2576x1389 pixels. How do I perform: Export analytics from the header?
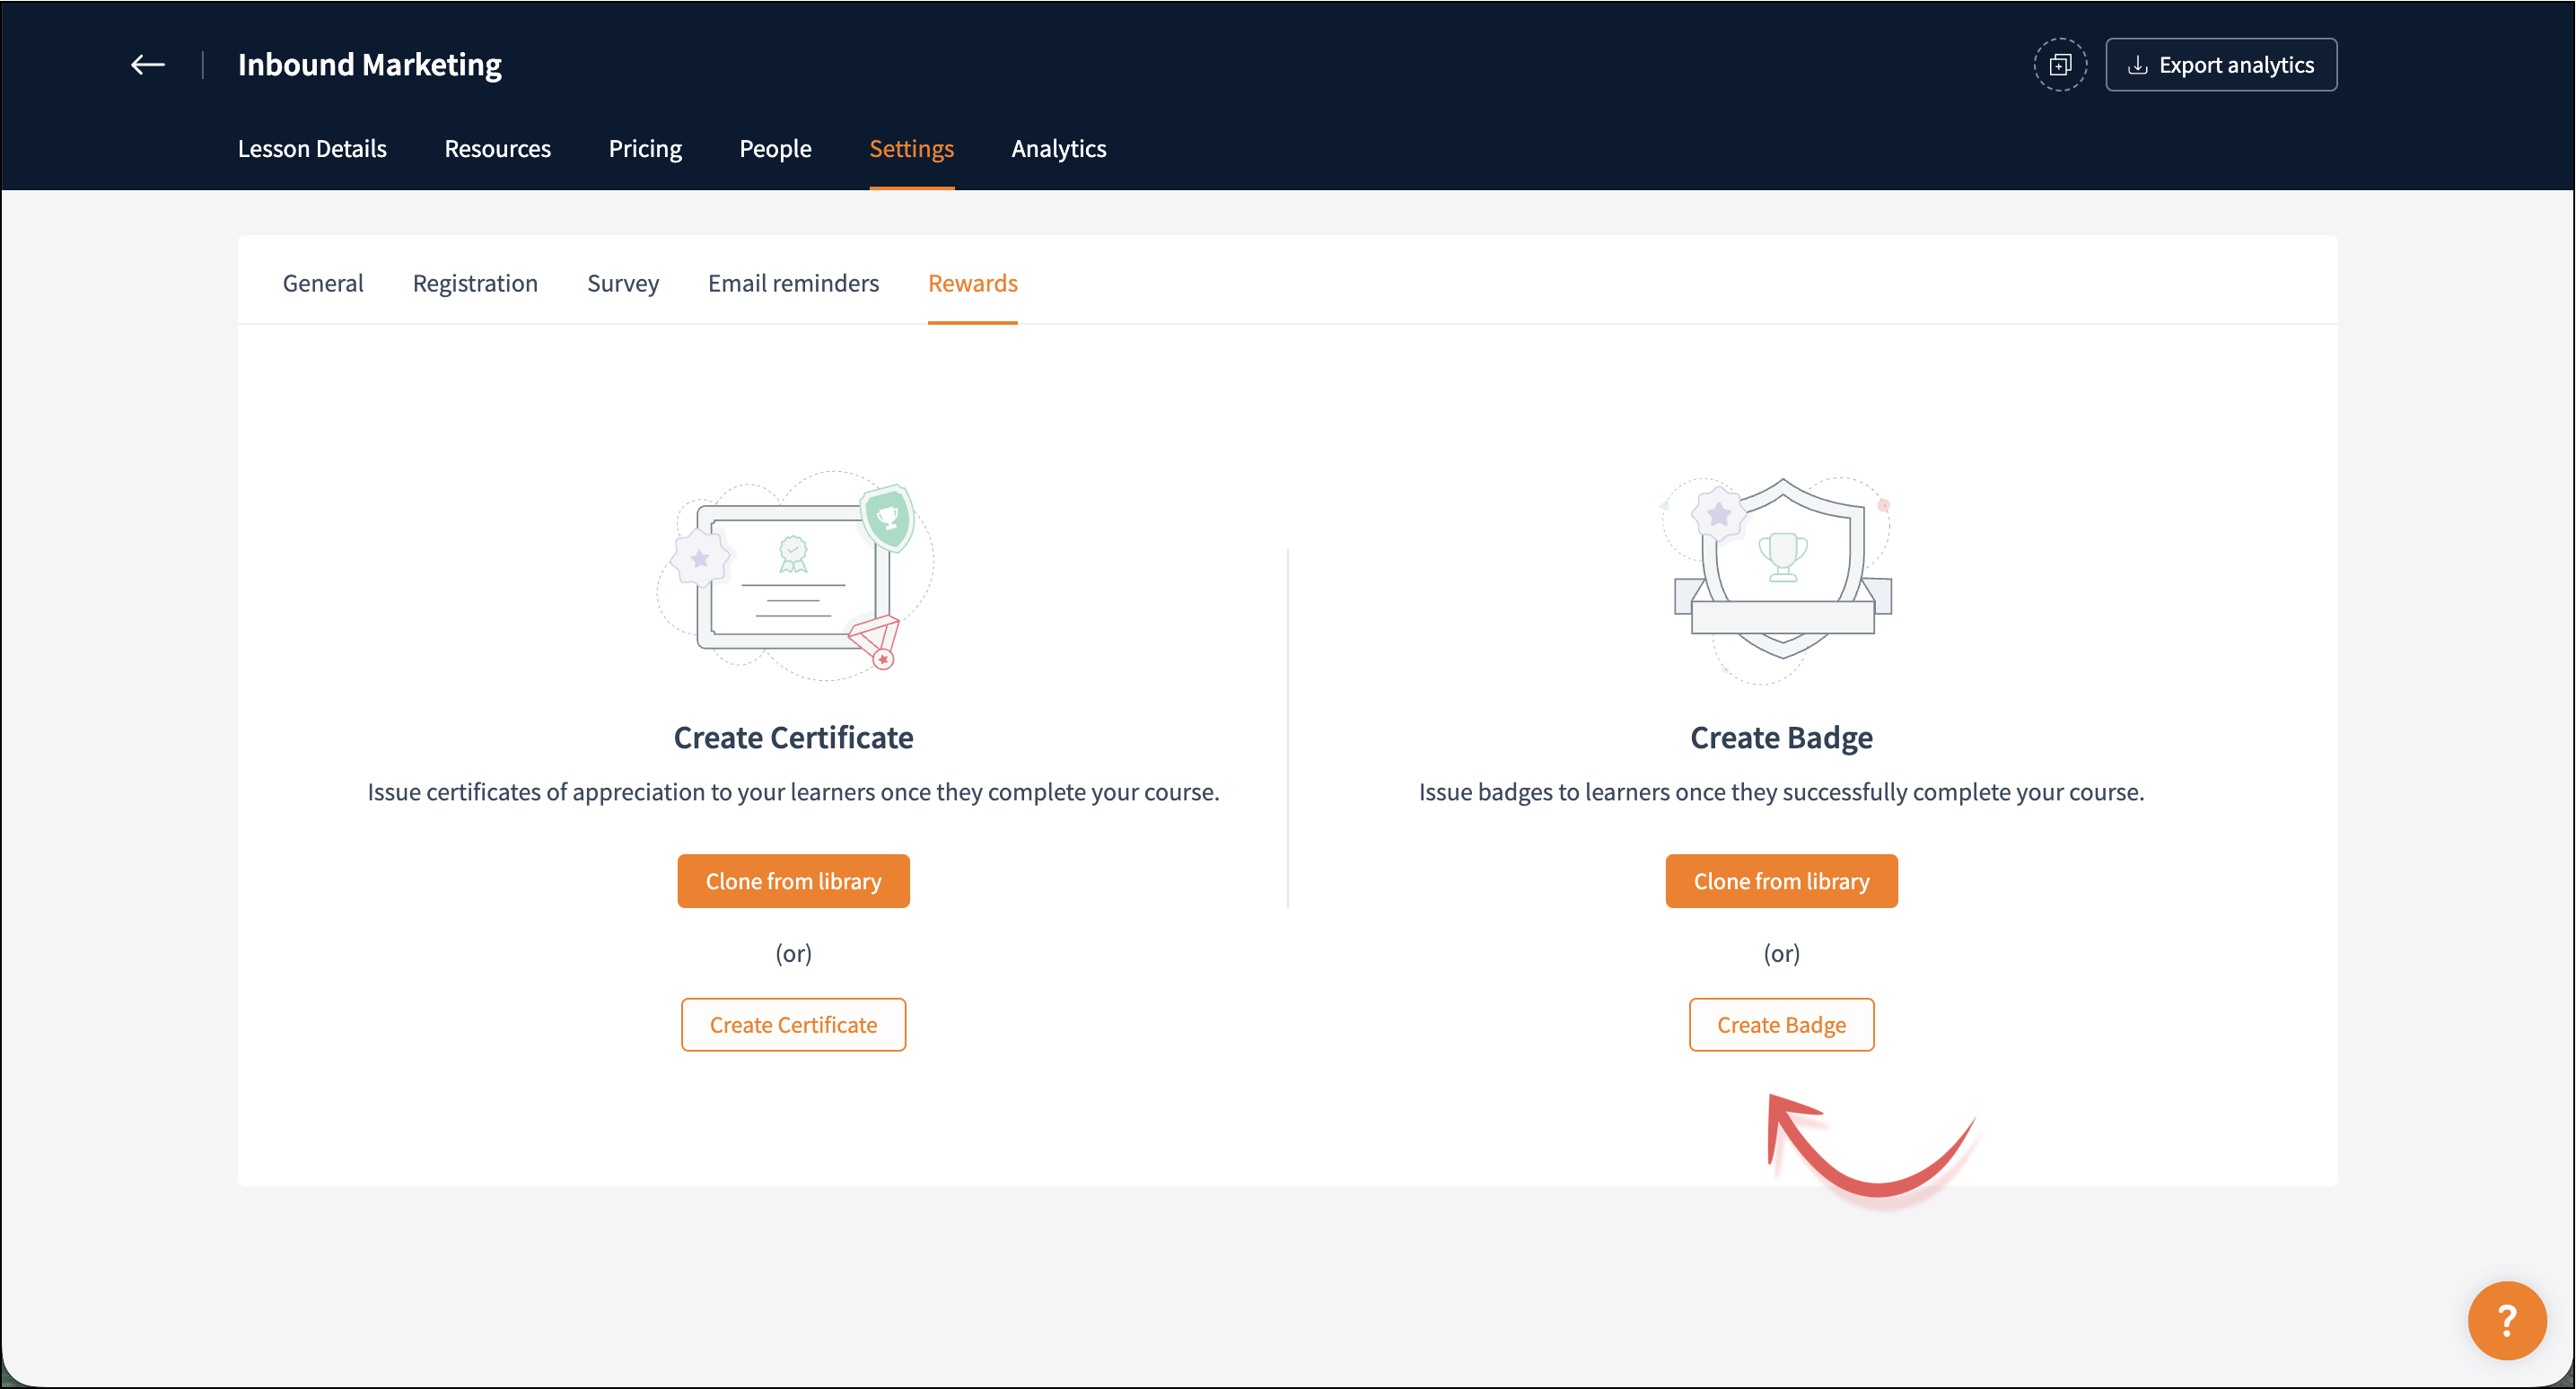click(2220, 65)
